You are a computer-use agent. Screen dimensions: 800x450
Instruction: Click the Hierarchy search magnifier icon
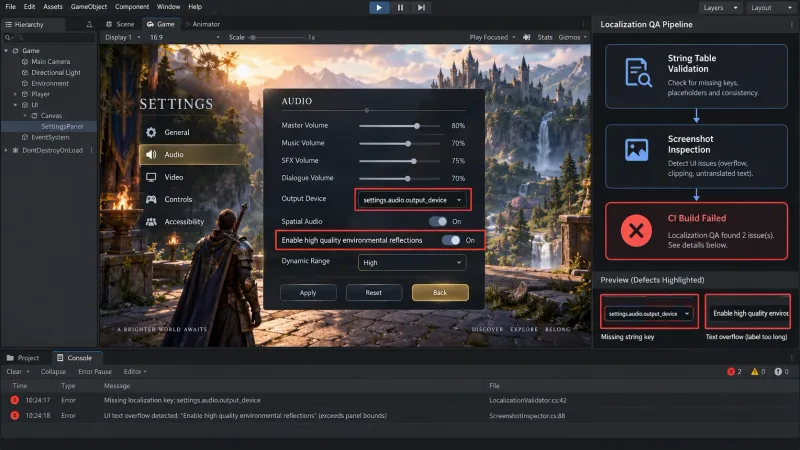(8, 38)
